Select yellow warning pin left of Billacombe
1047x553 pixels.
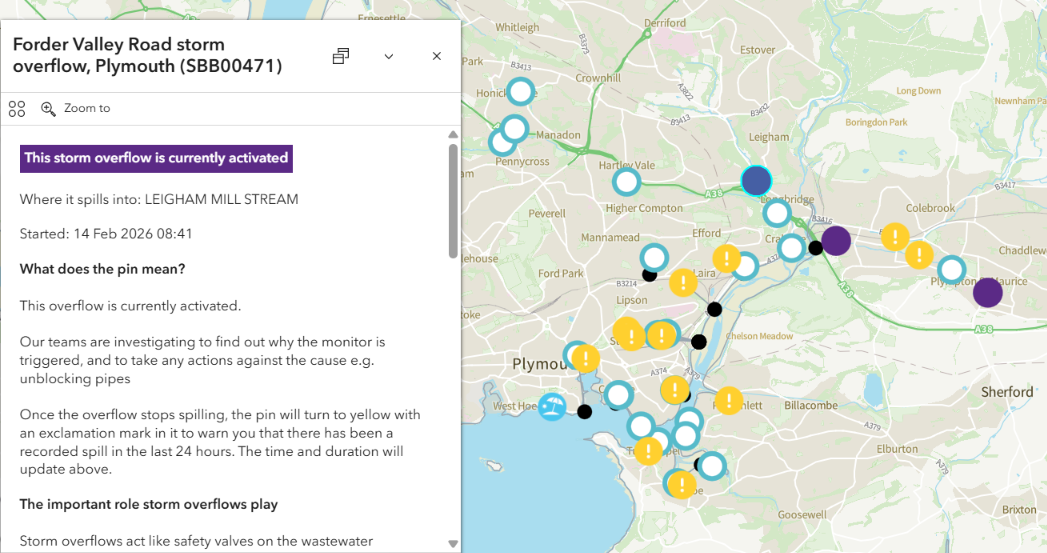point(729,399)
